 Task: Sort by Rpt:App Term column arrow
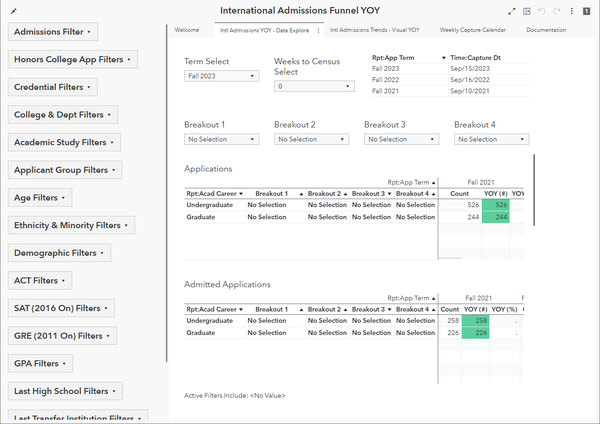tap(443, 58)
